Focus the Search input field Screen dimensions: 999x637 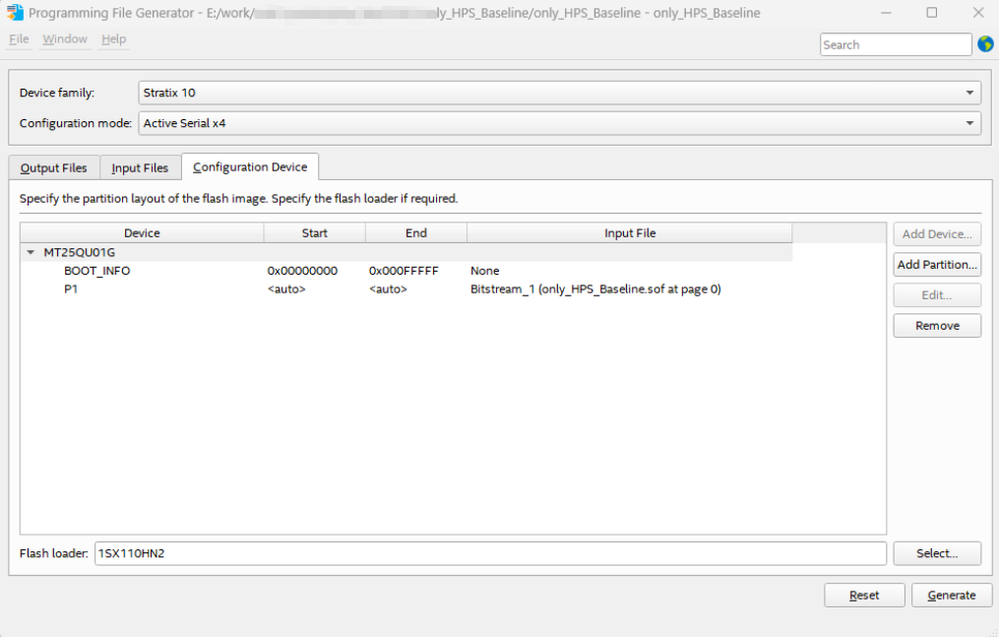click(x=895, y=45)
